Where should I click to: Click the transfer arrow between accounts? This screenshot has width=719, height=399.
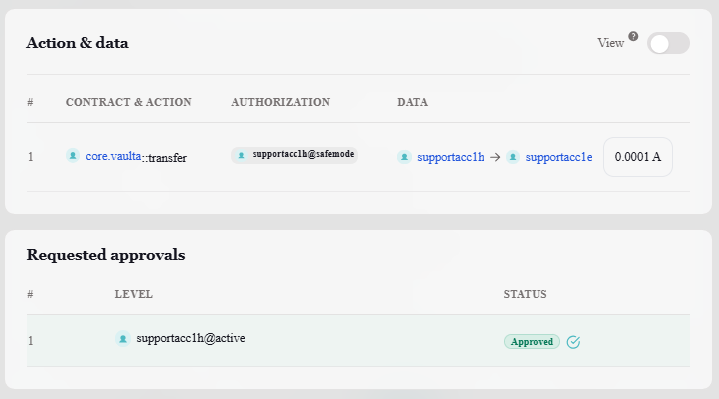pyautogui.click(x=495, y=157)
